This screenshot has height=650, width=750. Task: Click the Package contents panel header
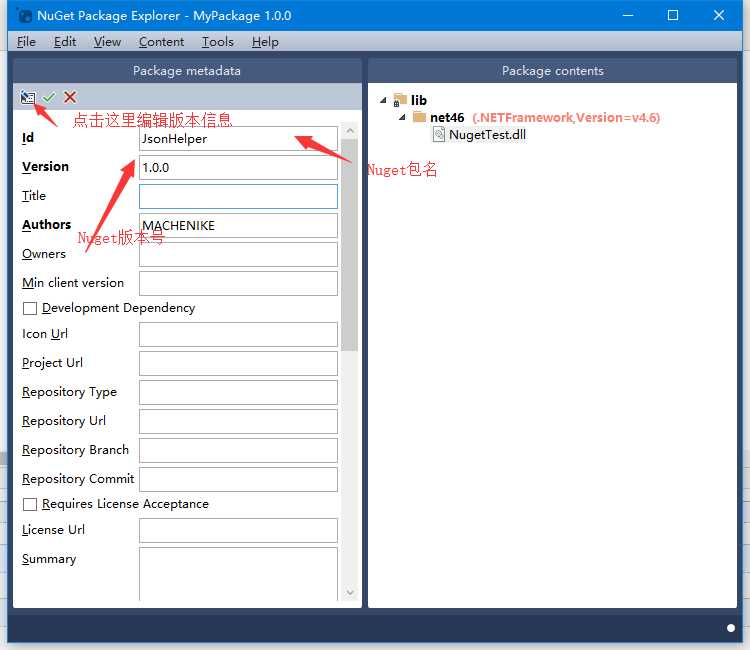pyautogui.click(x=552, y=71)
